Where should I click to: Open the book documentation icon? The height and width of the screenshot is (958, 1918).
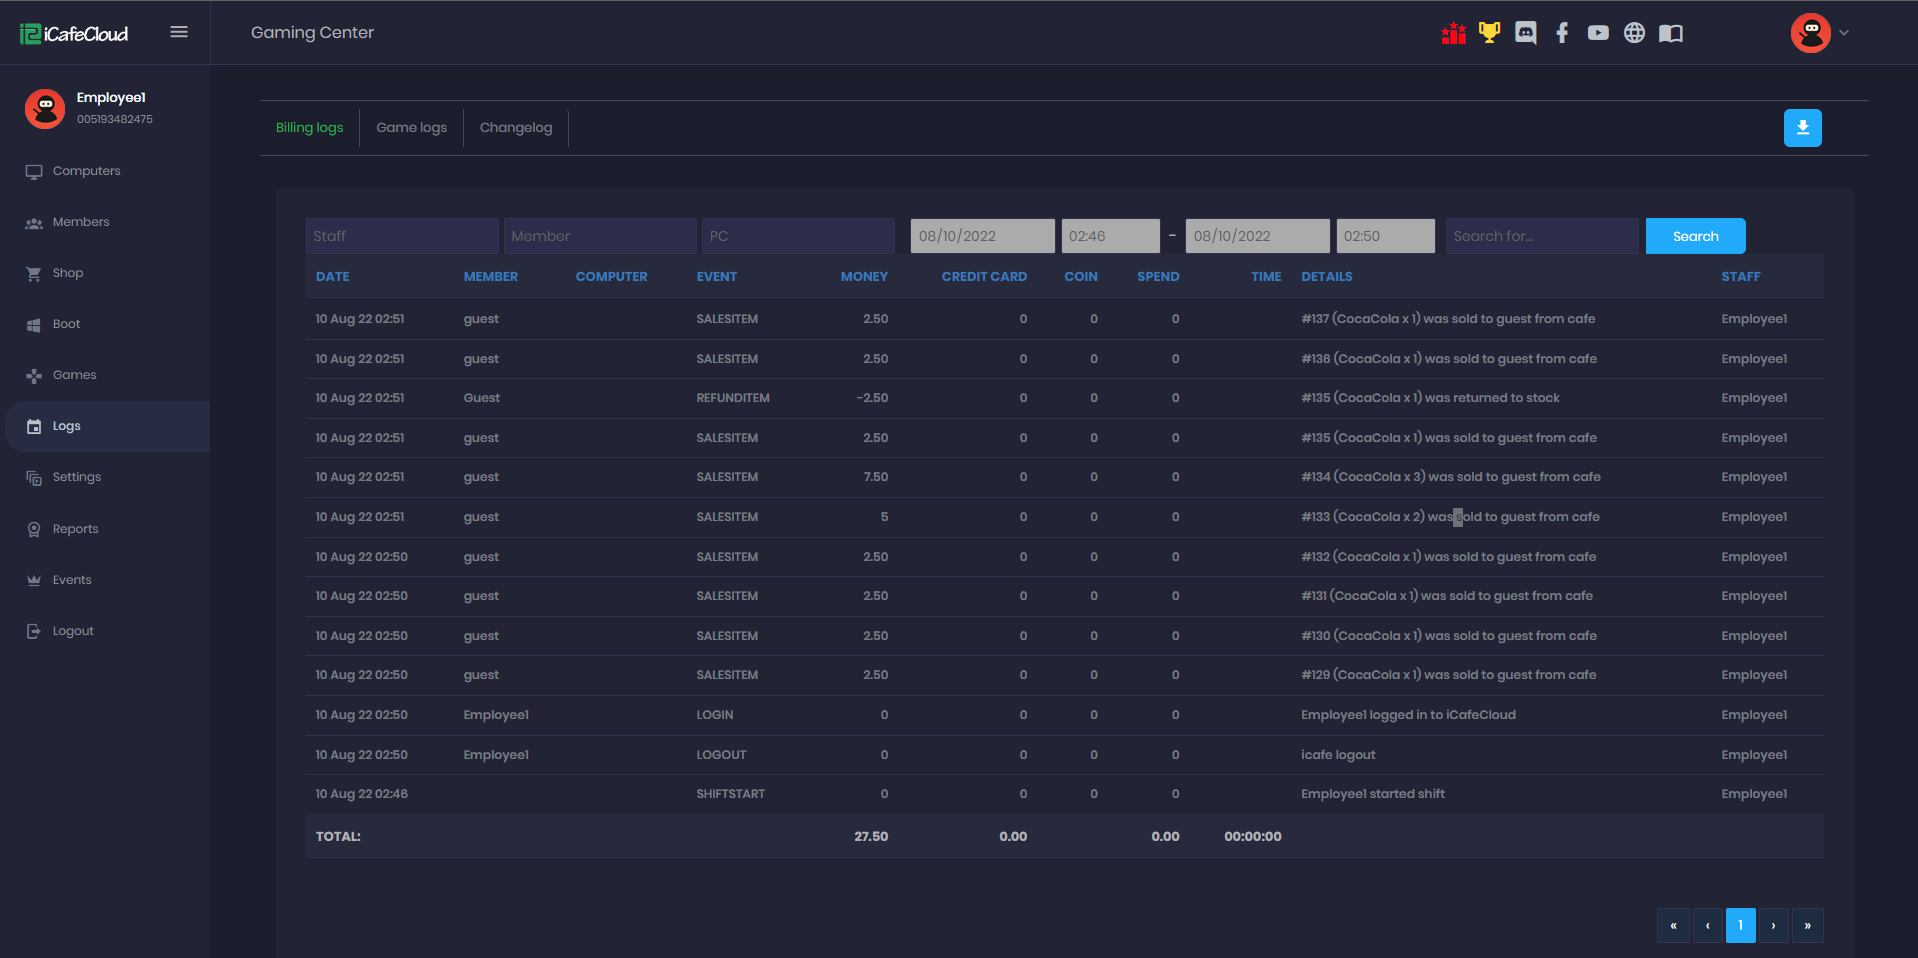tap(1670, 33)
